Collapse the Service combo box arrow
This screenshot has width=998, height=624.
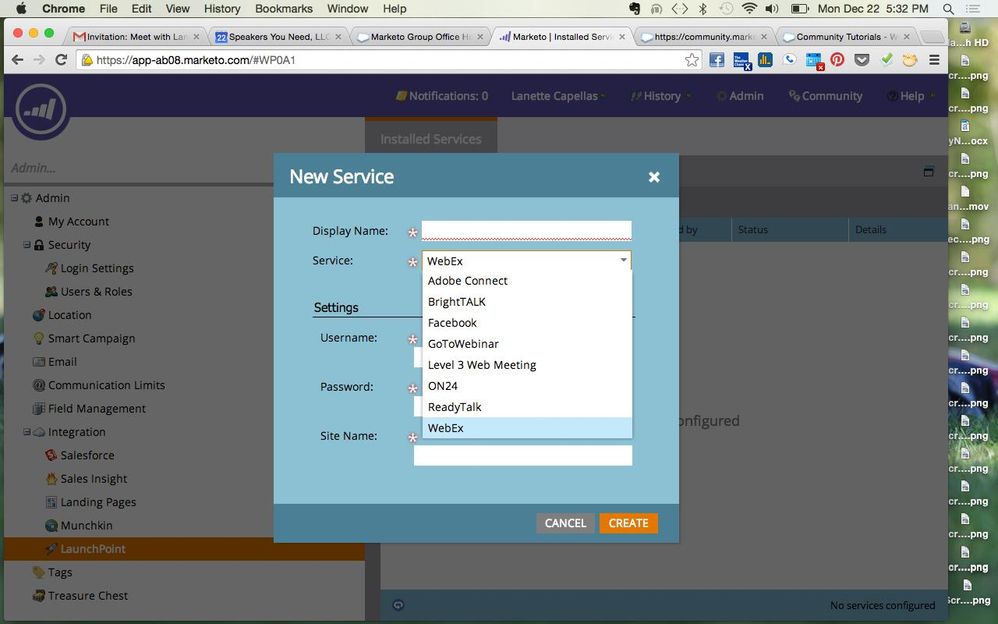pos(623,260)
